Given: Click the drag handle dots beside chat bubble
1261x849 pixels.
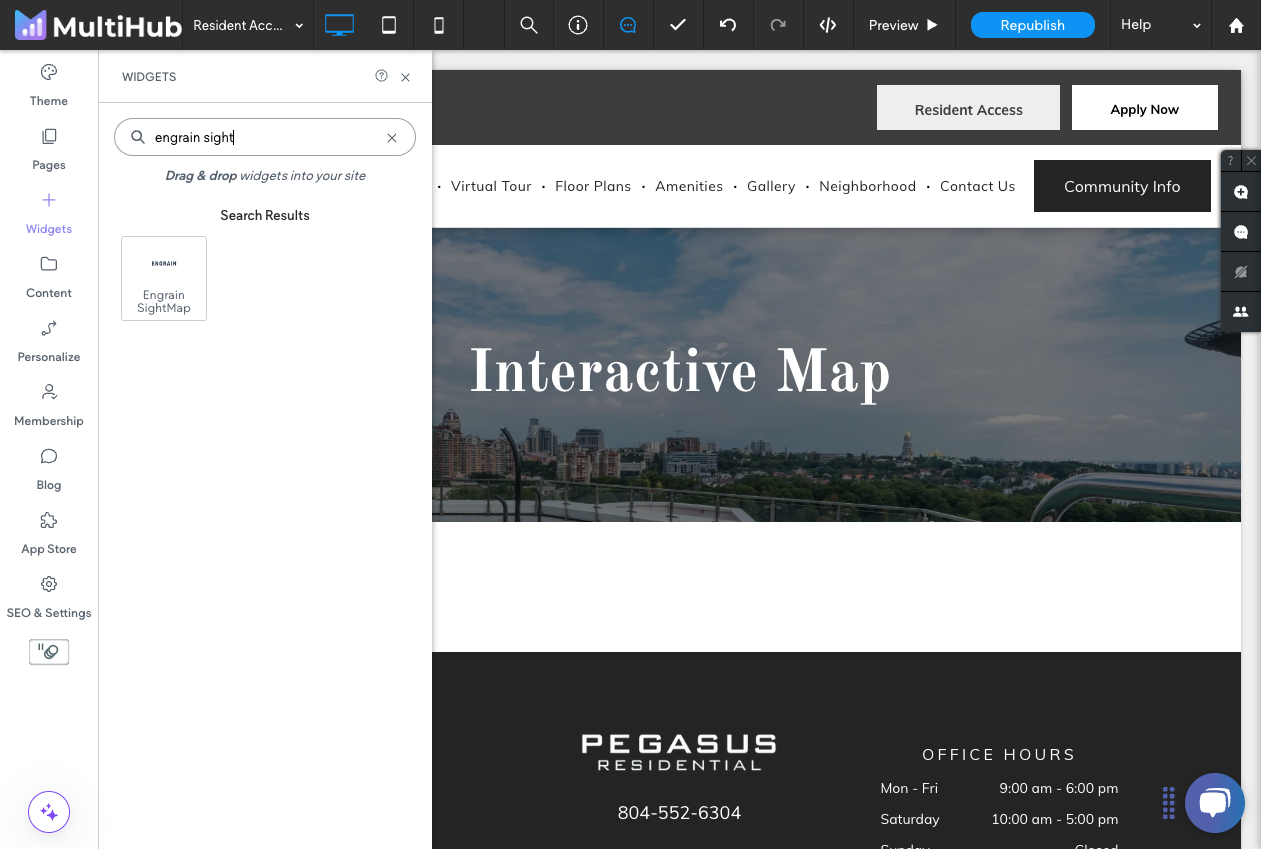Looking at the screenshot, I should 1168,803.
